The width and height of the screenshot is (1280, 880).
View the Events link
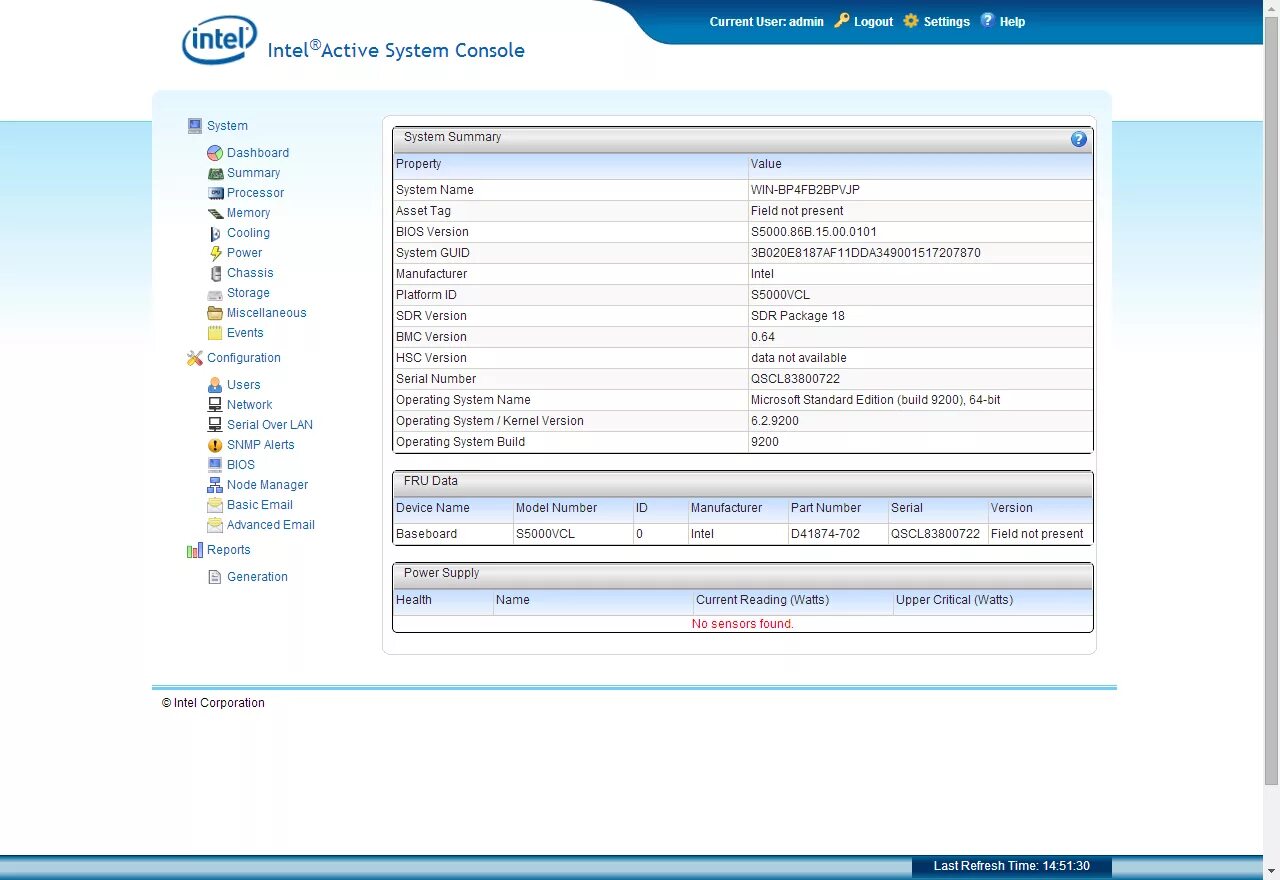(246, 333)
